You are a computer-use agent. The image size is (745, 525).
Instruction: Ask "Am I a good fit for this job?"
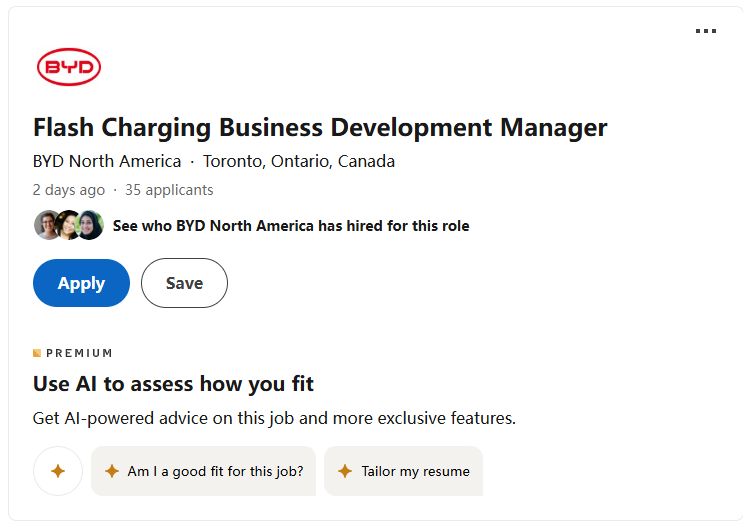[x=203, y=471]
